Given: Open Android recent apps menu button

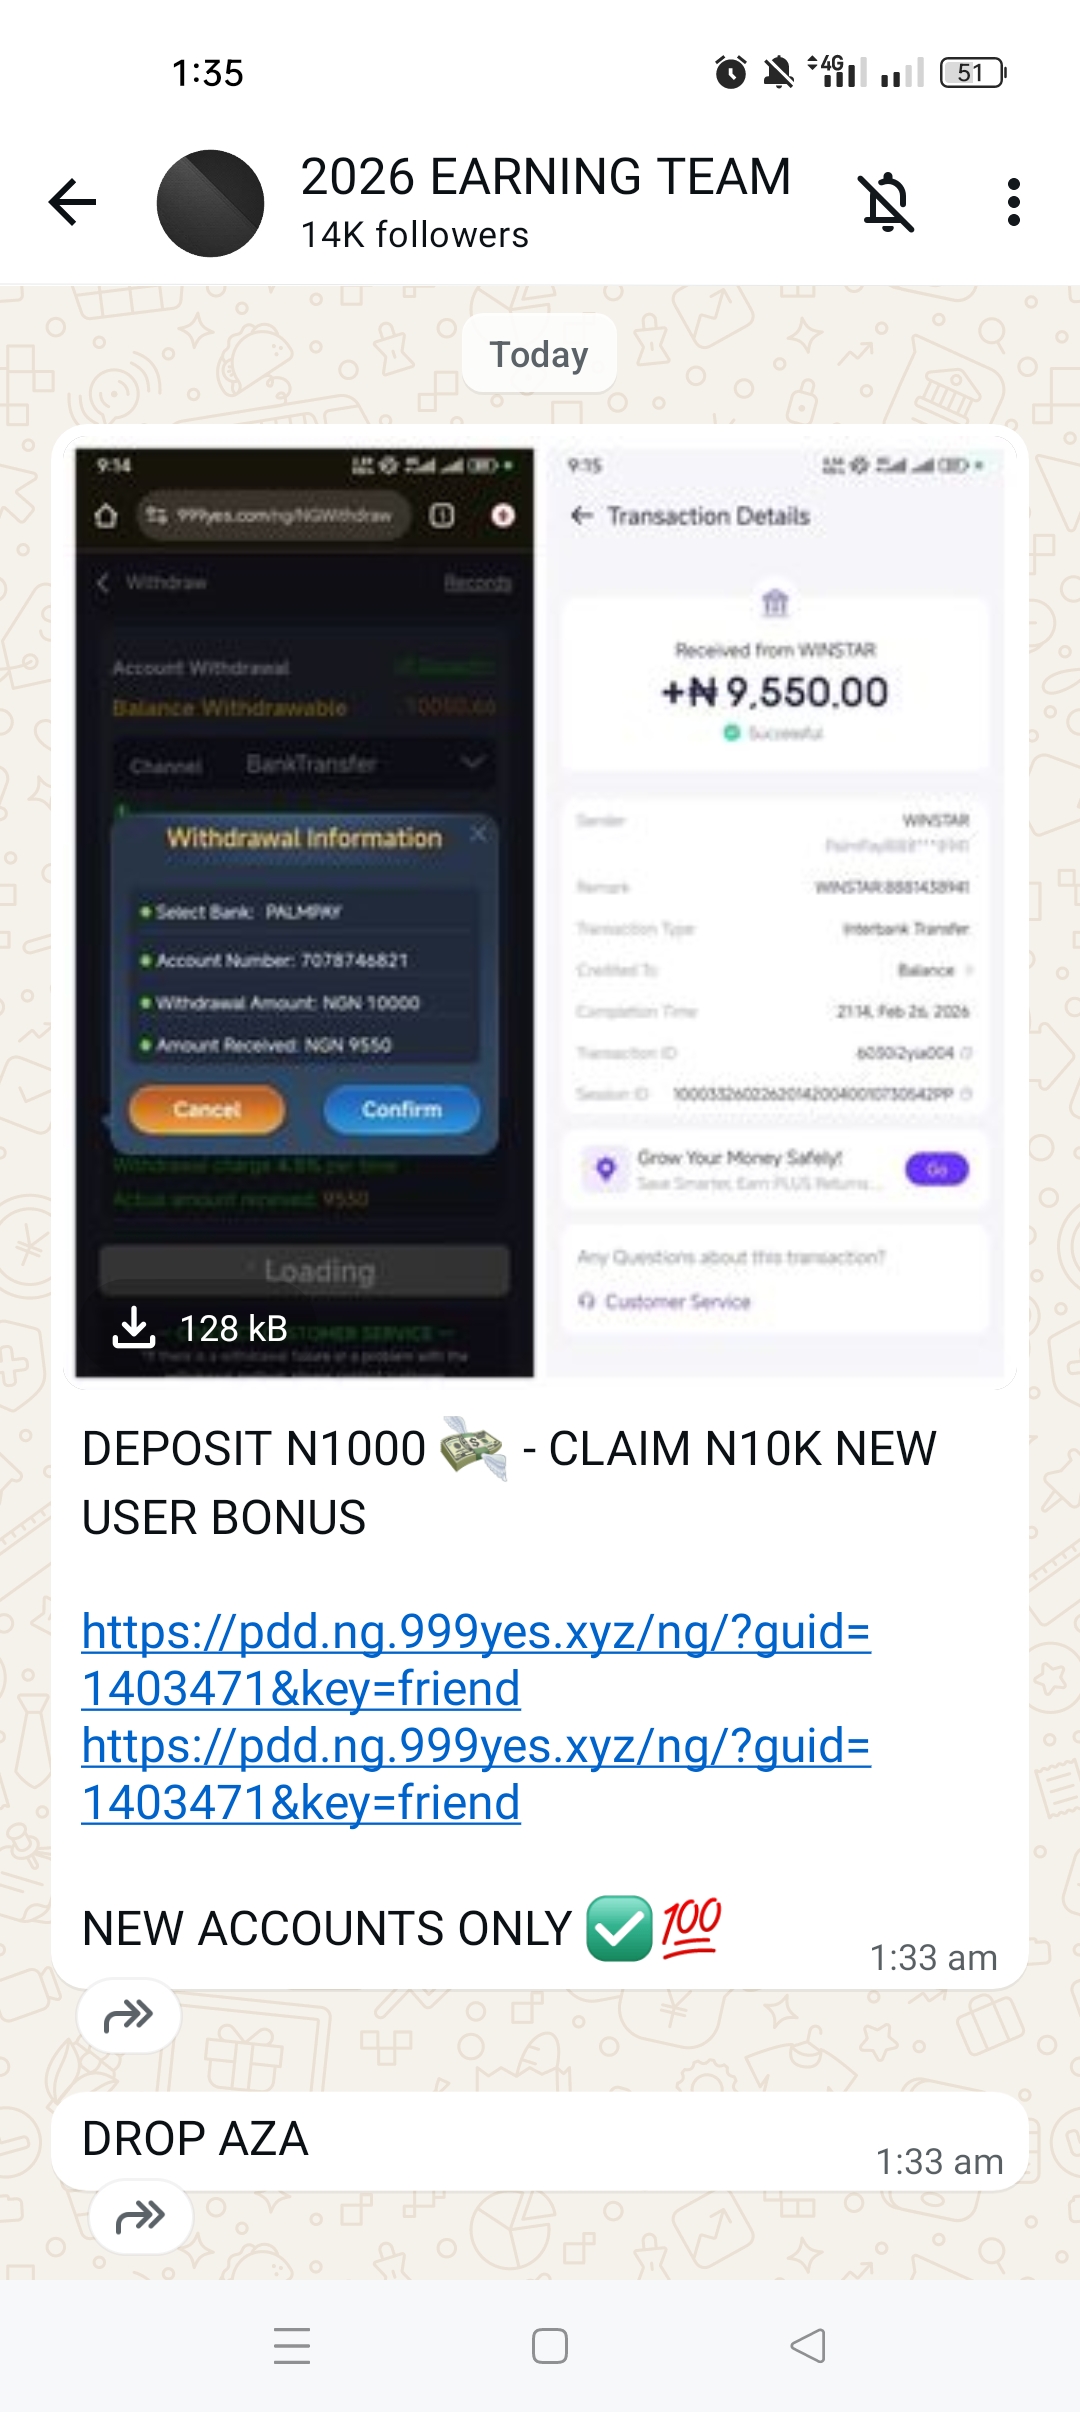Looking at the screenshot, I should point(292,2346).
